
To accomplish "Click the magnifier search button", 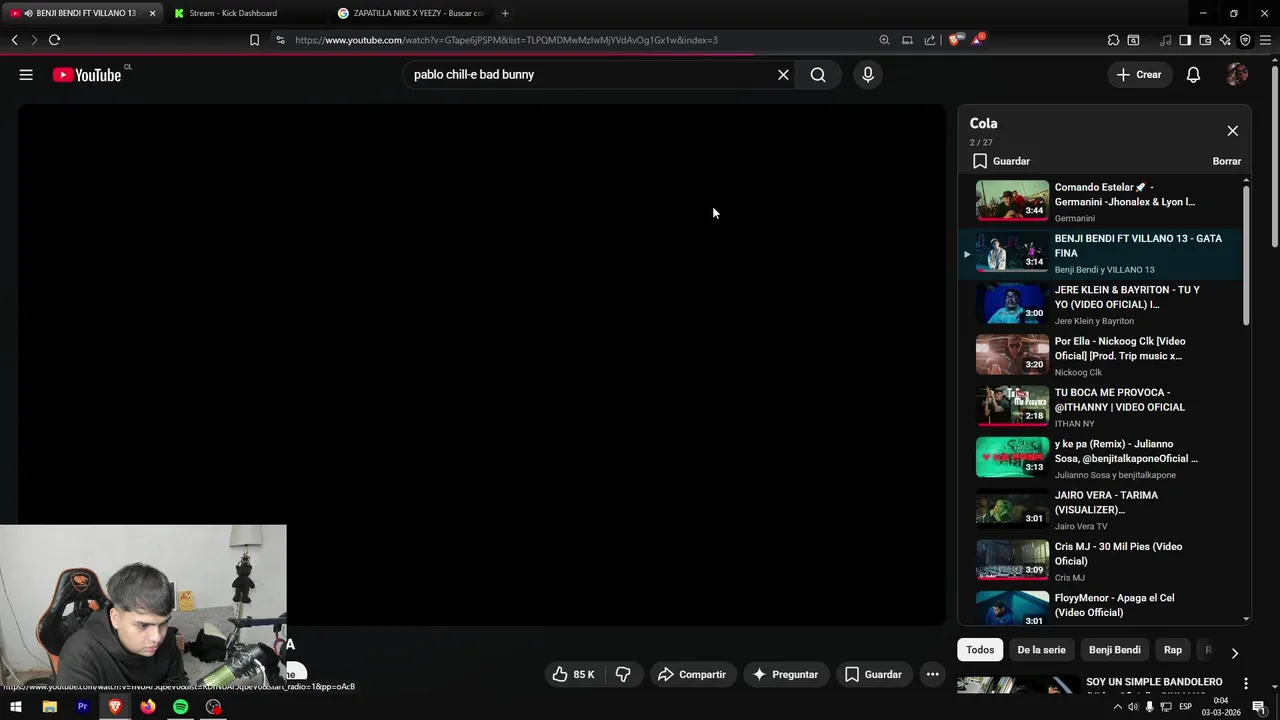I will click(x=818, y=75).
